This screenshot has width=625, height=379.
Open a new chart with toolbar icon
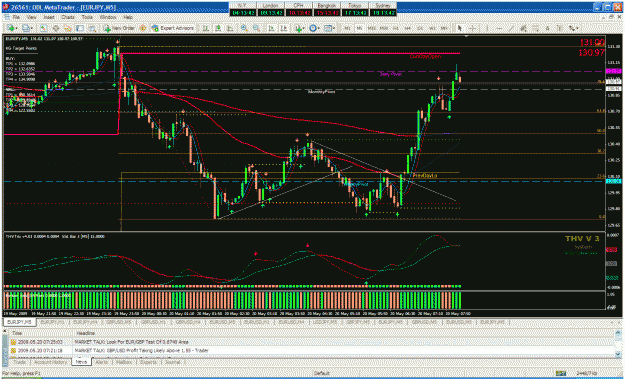pyautogui.click(x=12, y=28)
